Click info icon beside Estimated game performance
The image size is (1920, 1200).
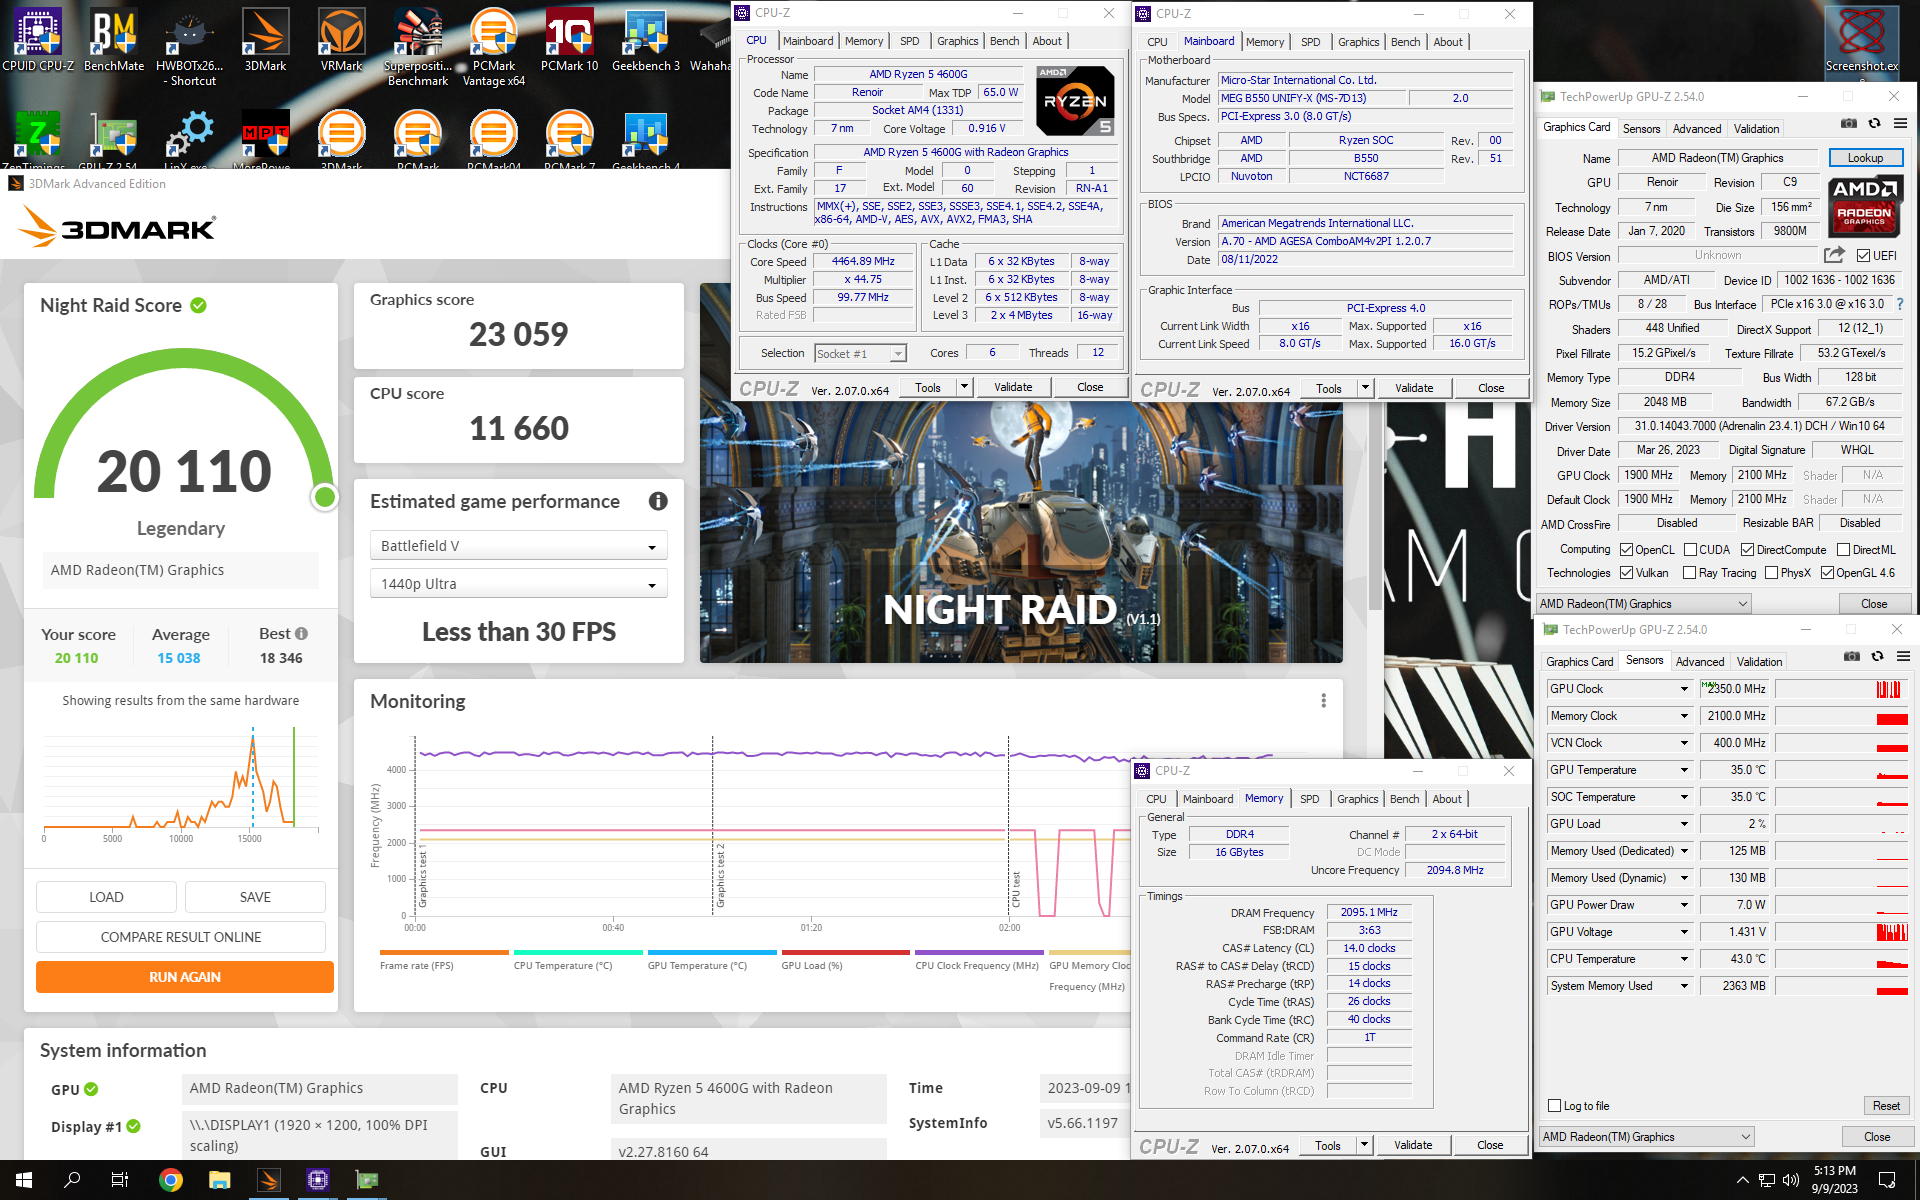658,501
